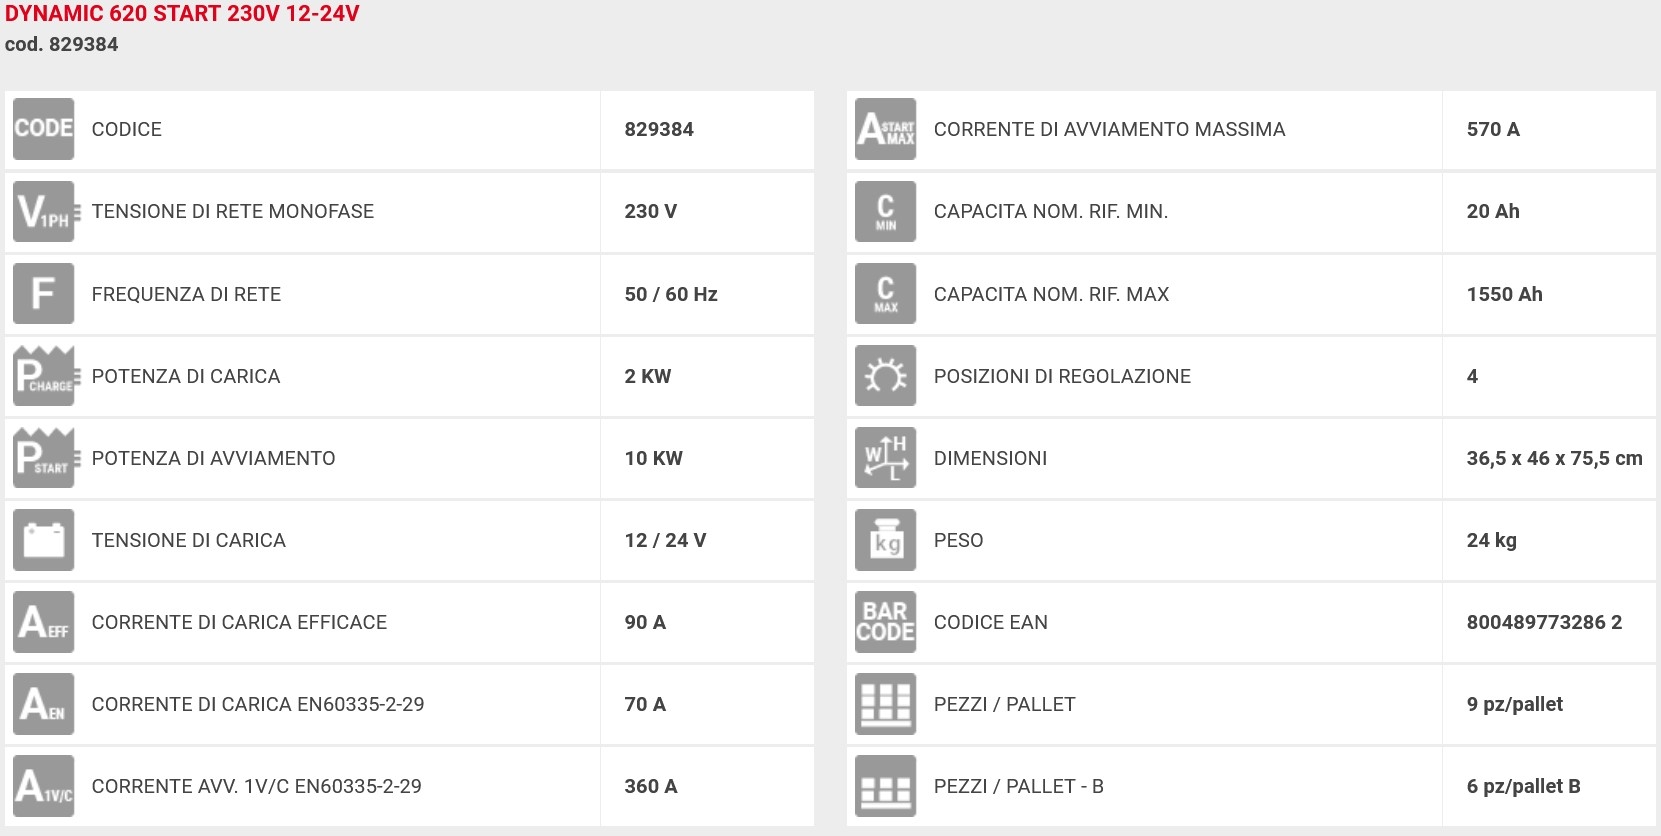Image resolution: width=1661 pixels, height=836 pixels.
Task: Click the A START MAX current icon
Action: click(x=886, y=129)
